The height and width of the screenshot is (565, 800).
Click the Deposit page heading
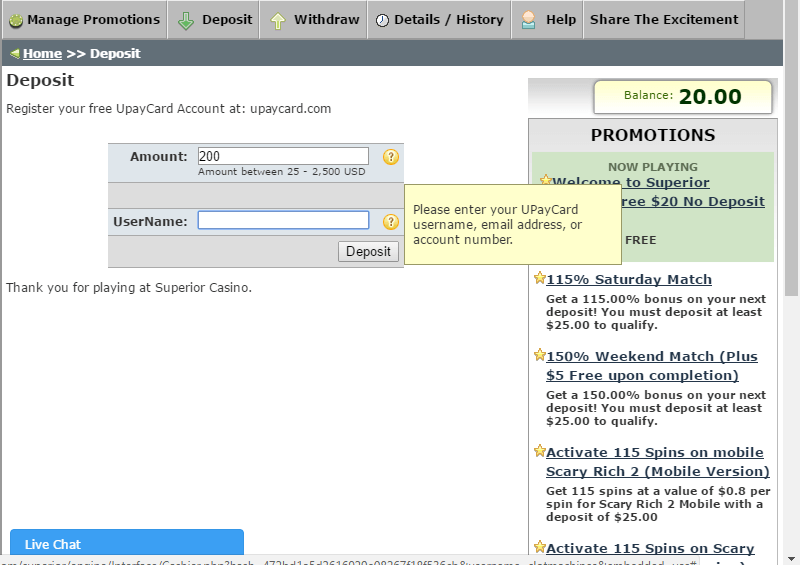[x=40, y=81]
